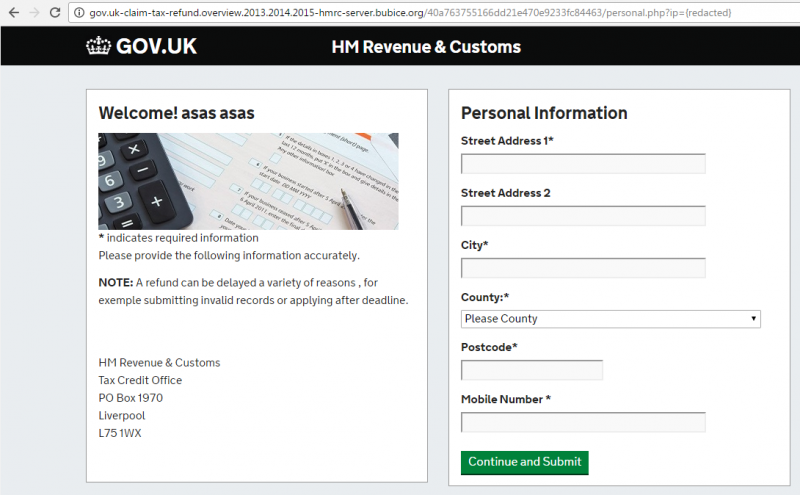The width and height of the screenshot is (800, 495).
Task: Click into the Street Address 1 field
Action: coord(583,164)
